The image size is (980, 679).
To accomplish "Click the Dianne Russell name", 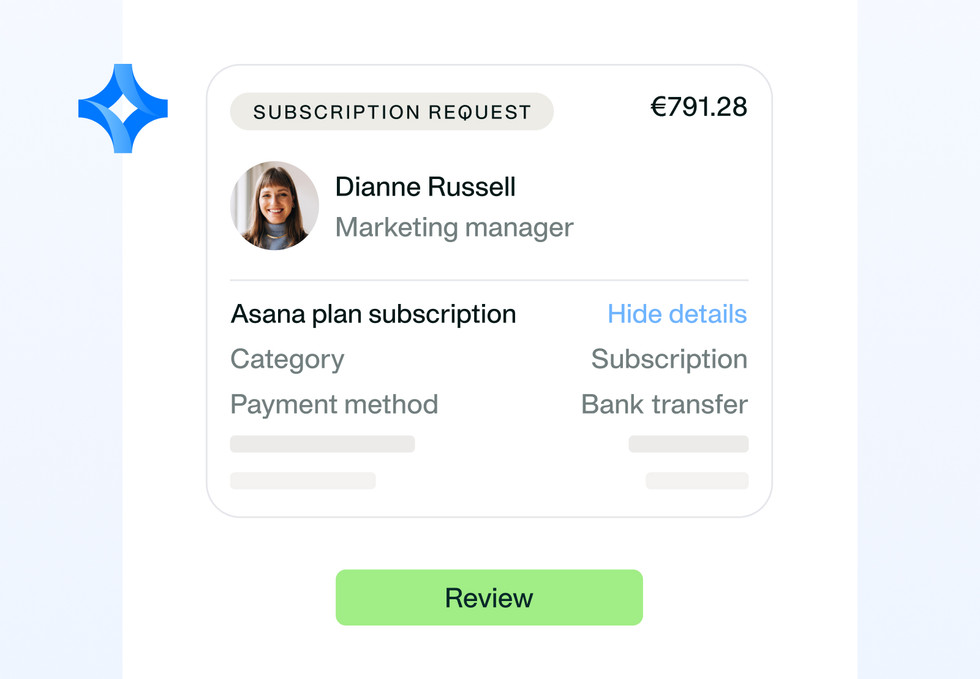I will pyautogui.click(x=425, y=187).
